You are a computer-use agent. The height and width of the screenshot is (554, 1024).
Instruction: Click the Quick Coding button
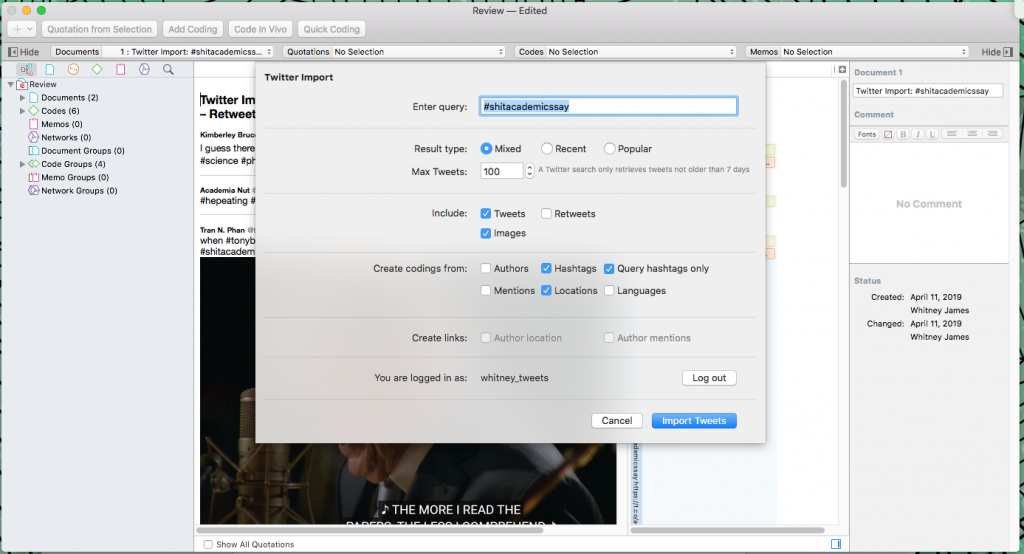(x=332, y=29)
